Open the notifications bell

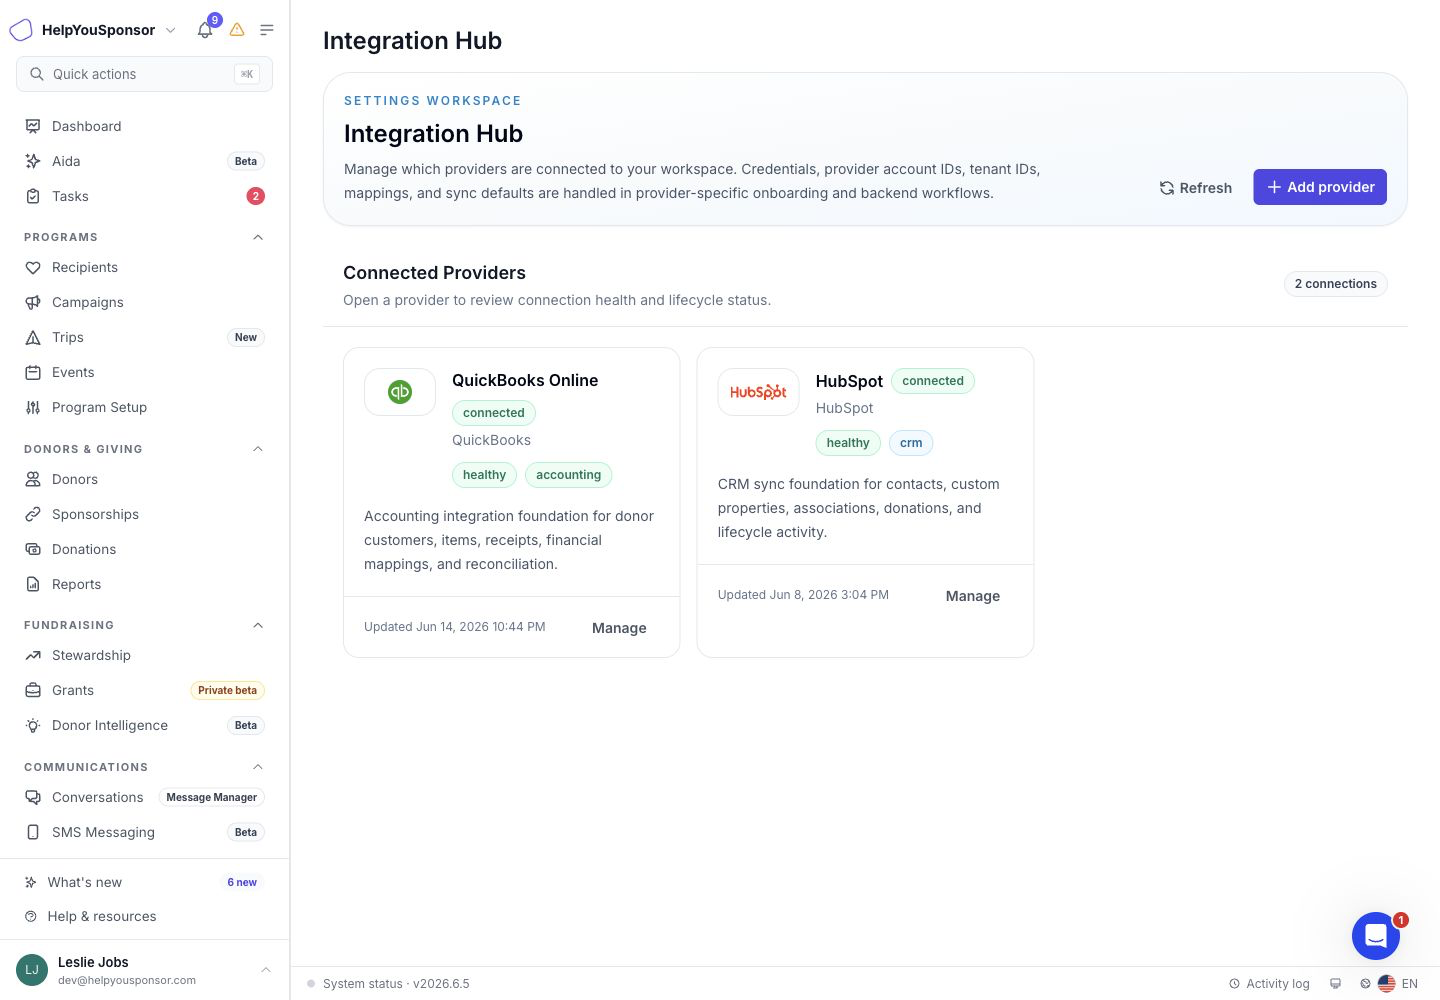click(205, 30)
